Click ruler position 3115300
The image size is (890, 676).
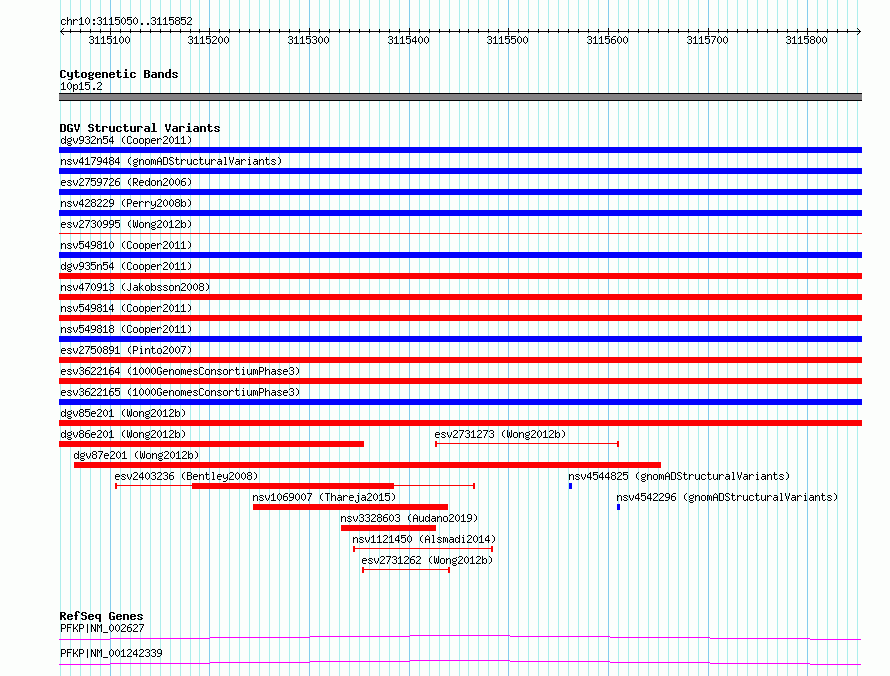click(308, 40)
